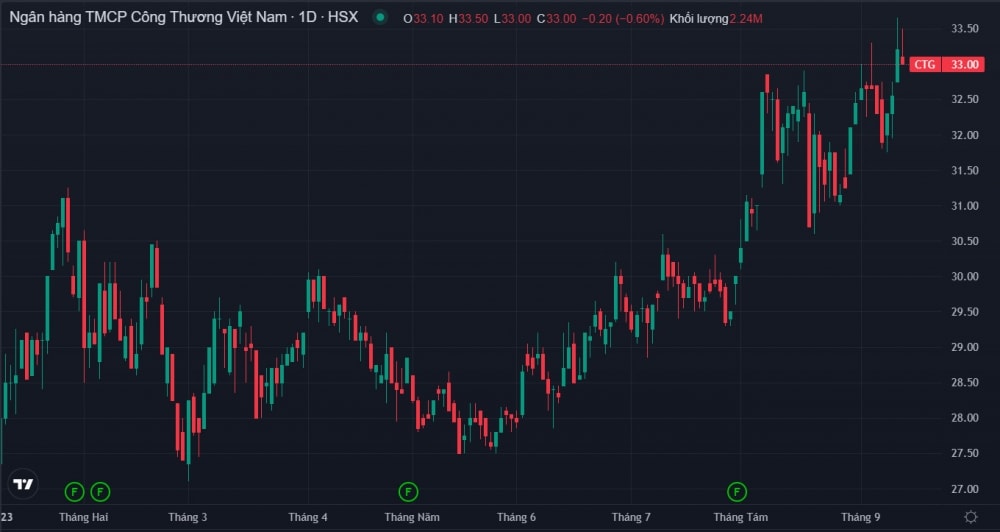Click the 28.00 price axis label
Viewport: 1000px width, 532px height.
coord(964,418)
